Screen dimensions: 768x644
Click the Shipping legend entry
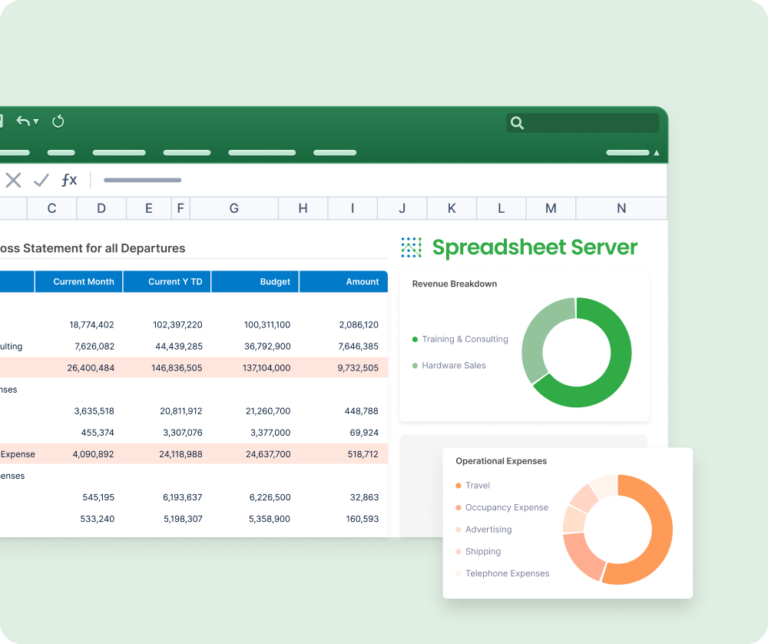tap(478, 551)
